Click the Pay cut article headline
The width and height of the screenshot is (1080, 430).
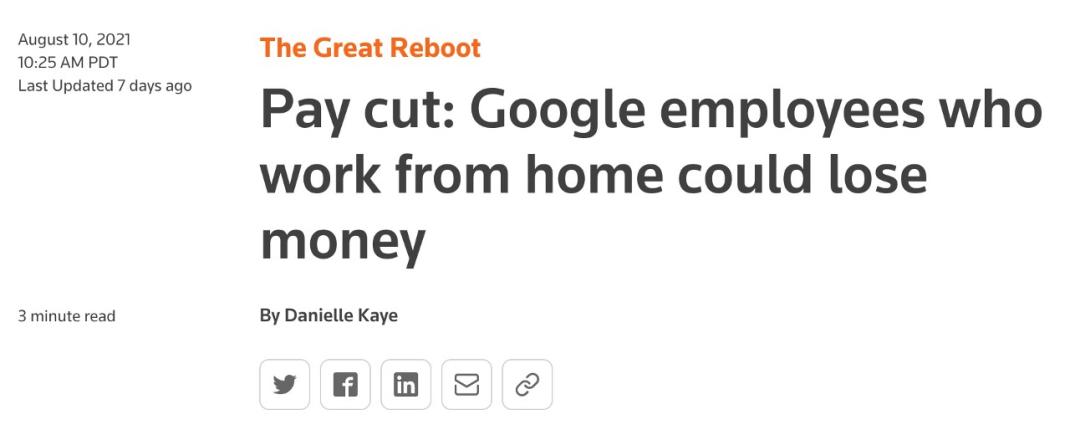(x=650, y=175)
